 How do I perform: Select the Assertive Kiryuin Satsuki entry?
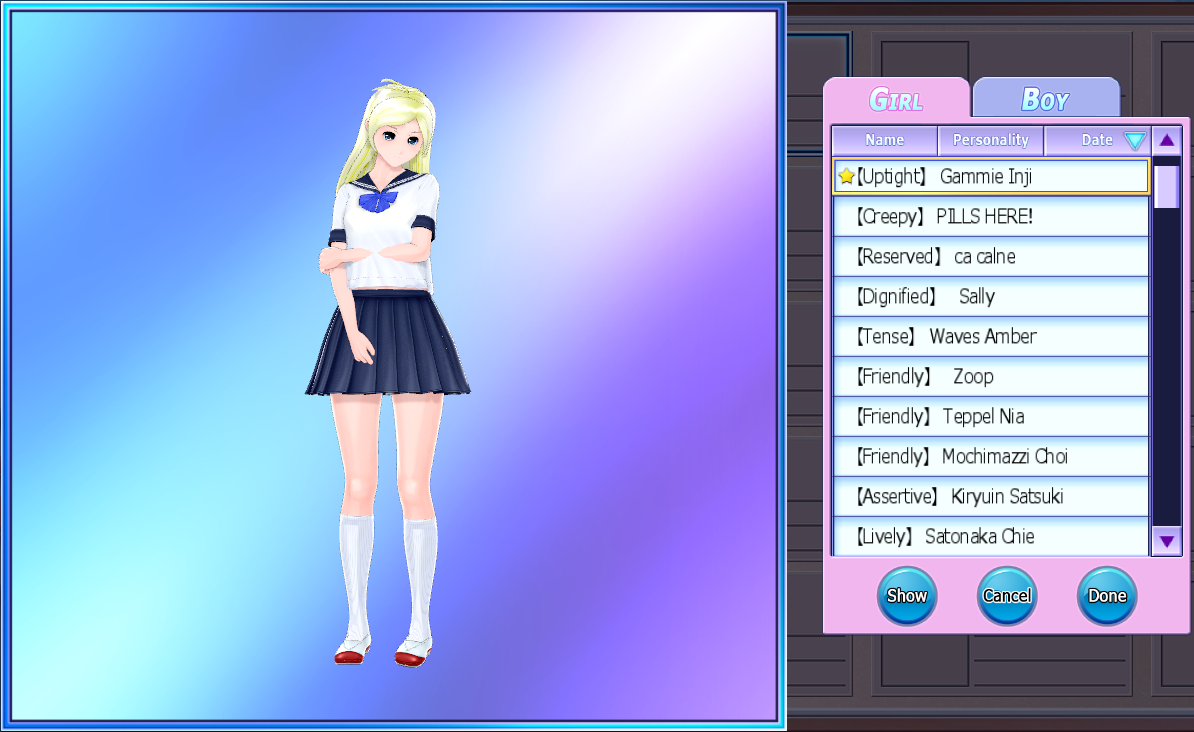[991, 497]
